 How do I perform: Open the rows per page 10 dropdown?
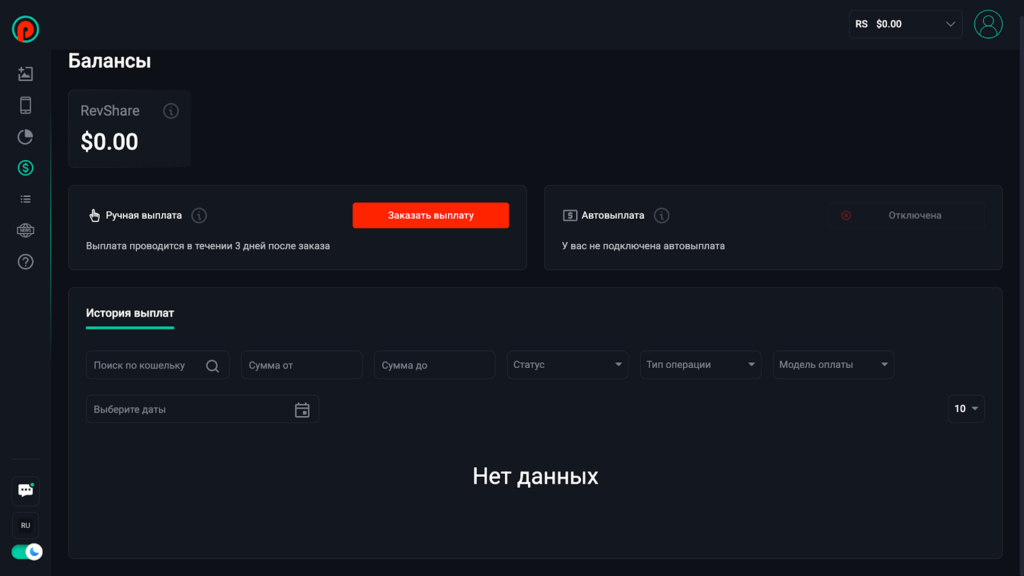[x=966, y=409]
